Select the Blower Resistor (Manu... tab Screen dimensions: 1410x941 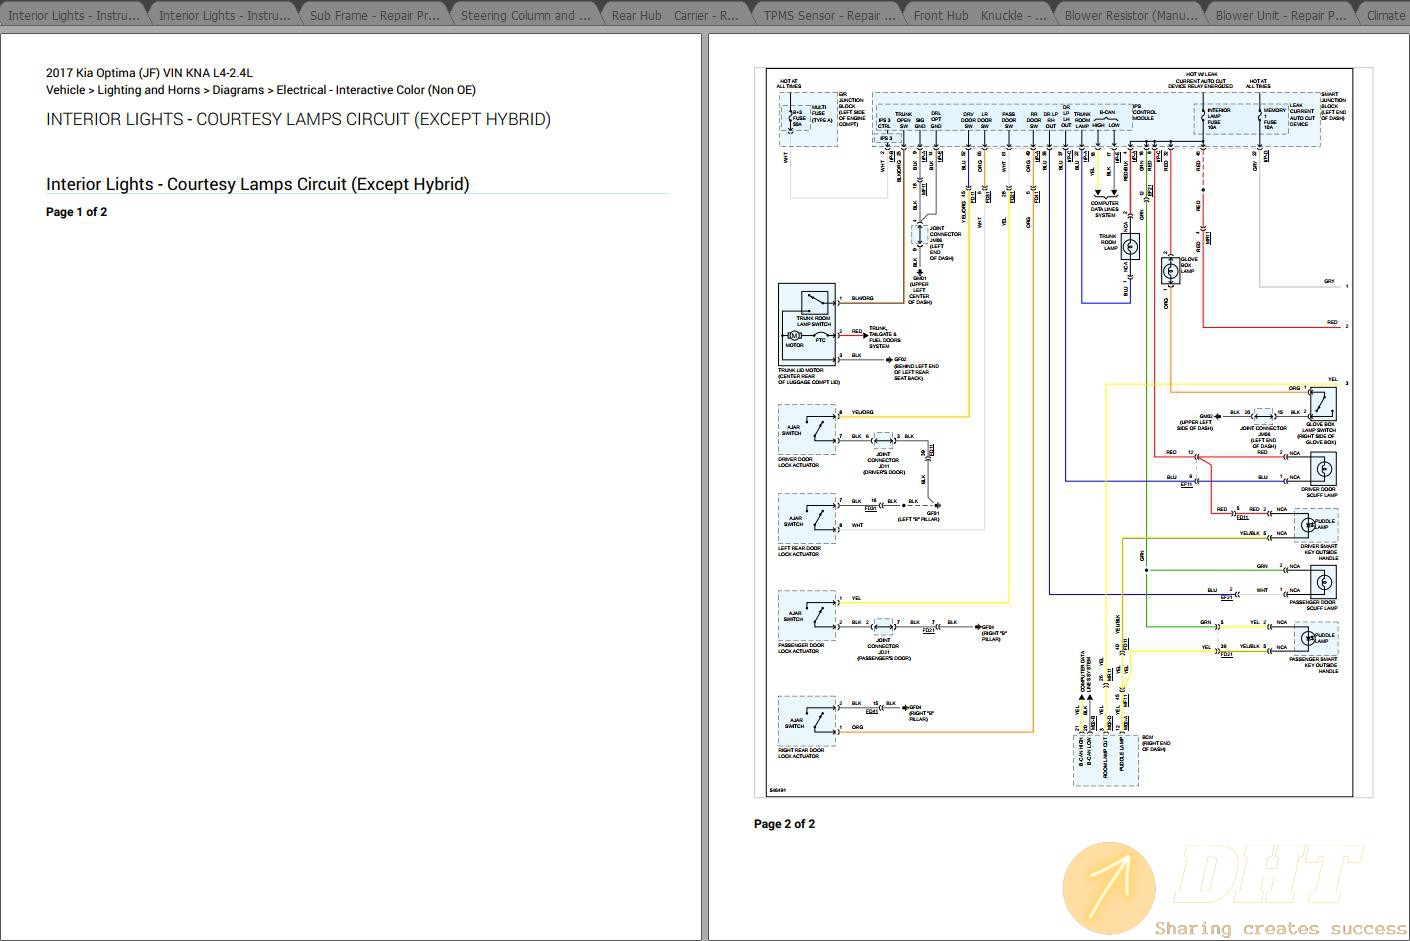pyautogui.click(x=1132, y=15)
